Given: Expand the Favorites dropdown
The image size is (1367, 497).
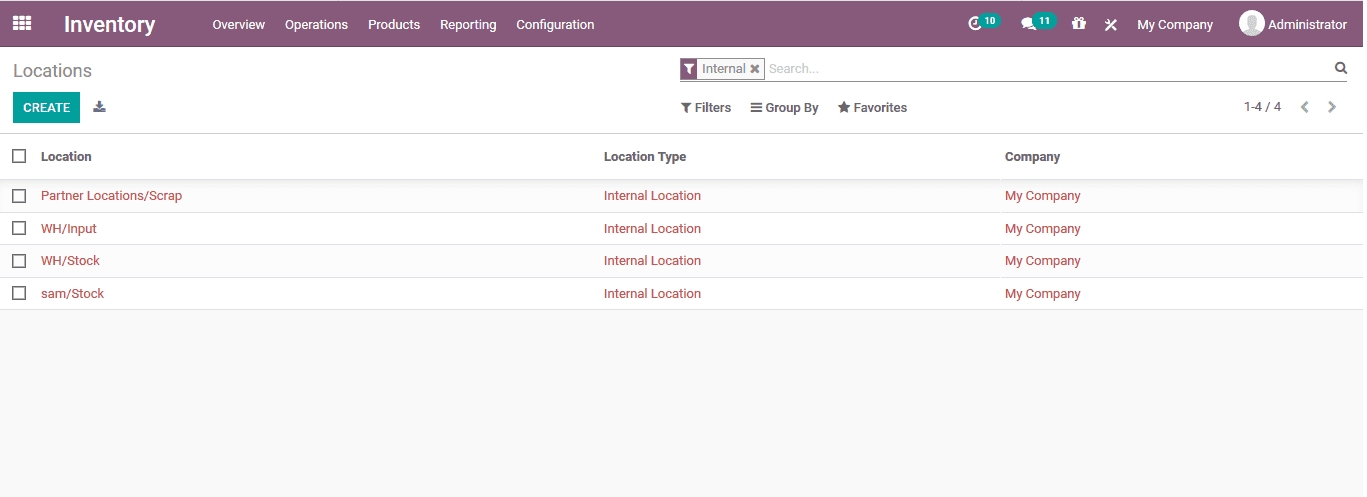Looking at the screenshot, I should (x=872, y=108).
